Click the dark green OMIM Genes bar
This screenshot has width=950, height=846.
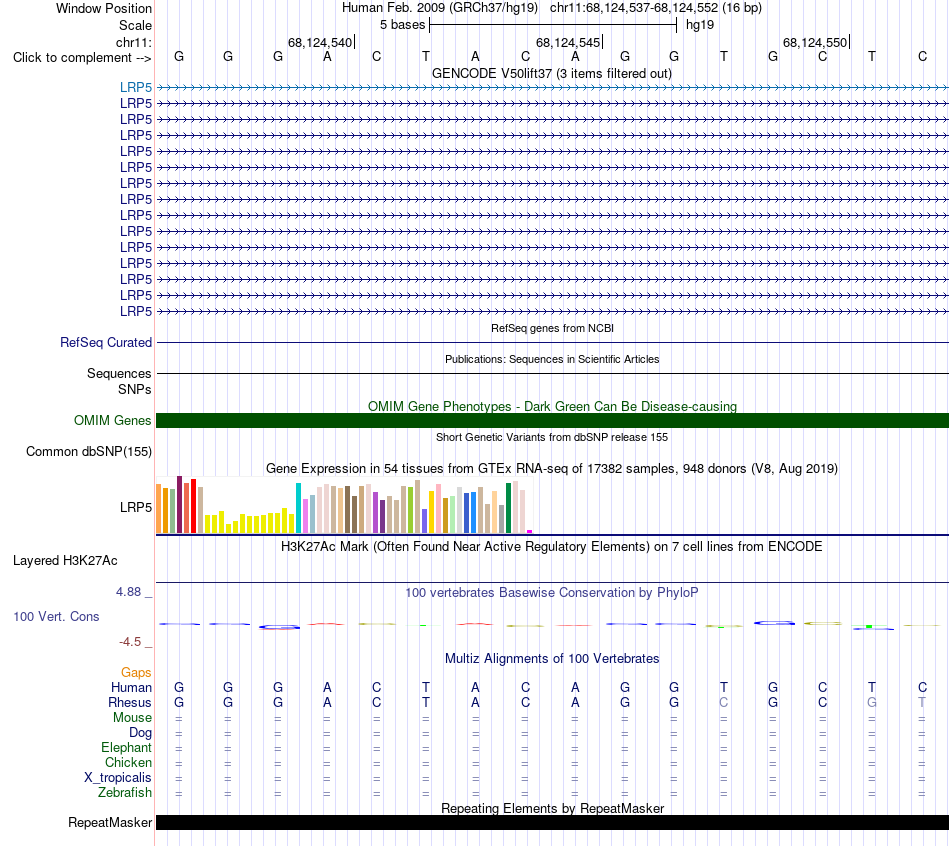click(x=552, y=421)
